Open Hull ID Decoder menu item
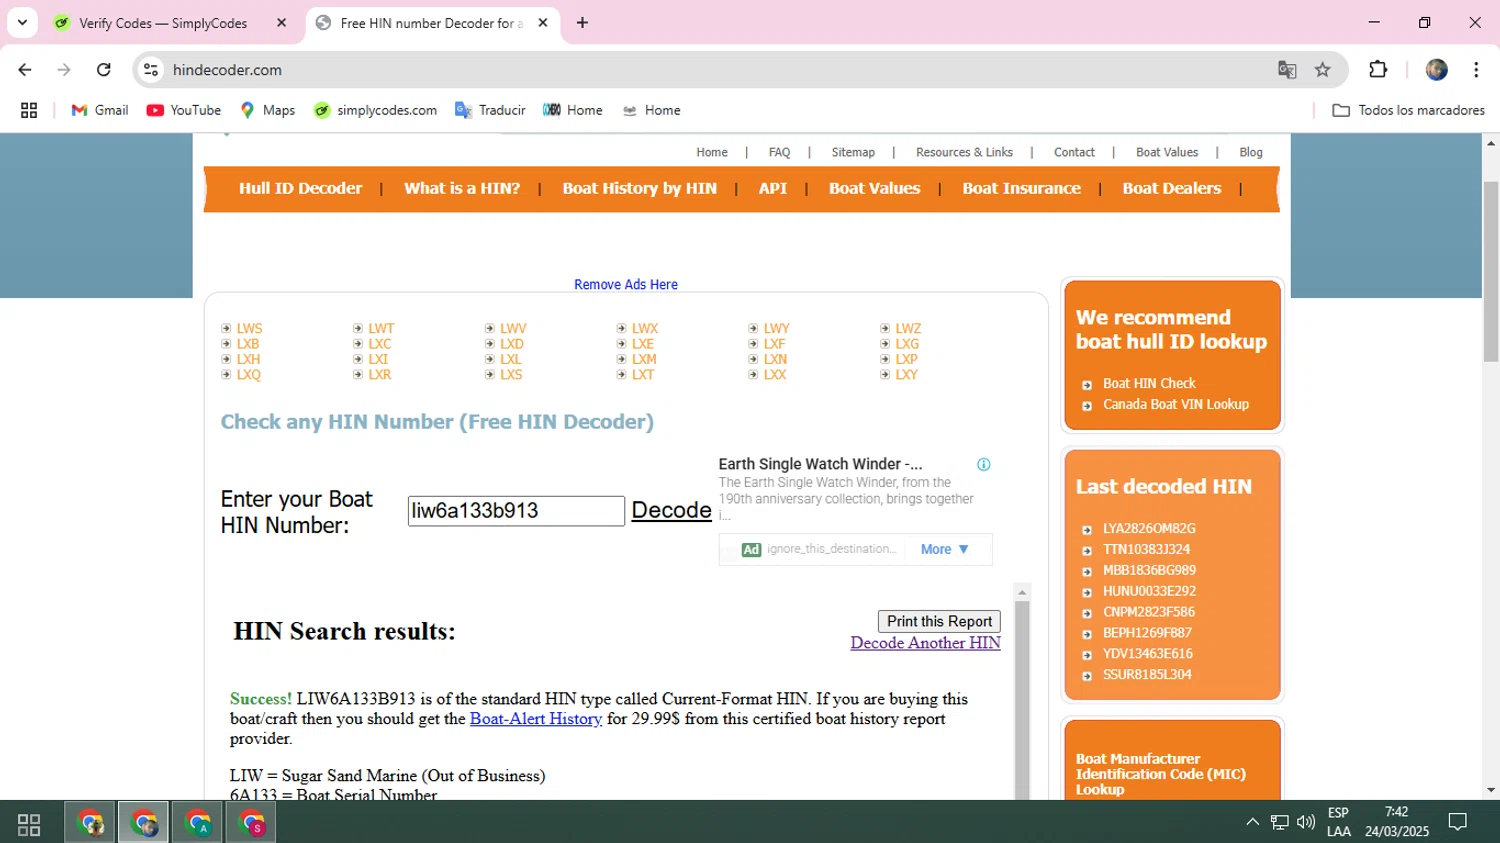 (300, 188)
